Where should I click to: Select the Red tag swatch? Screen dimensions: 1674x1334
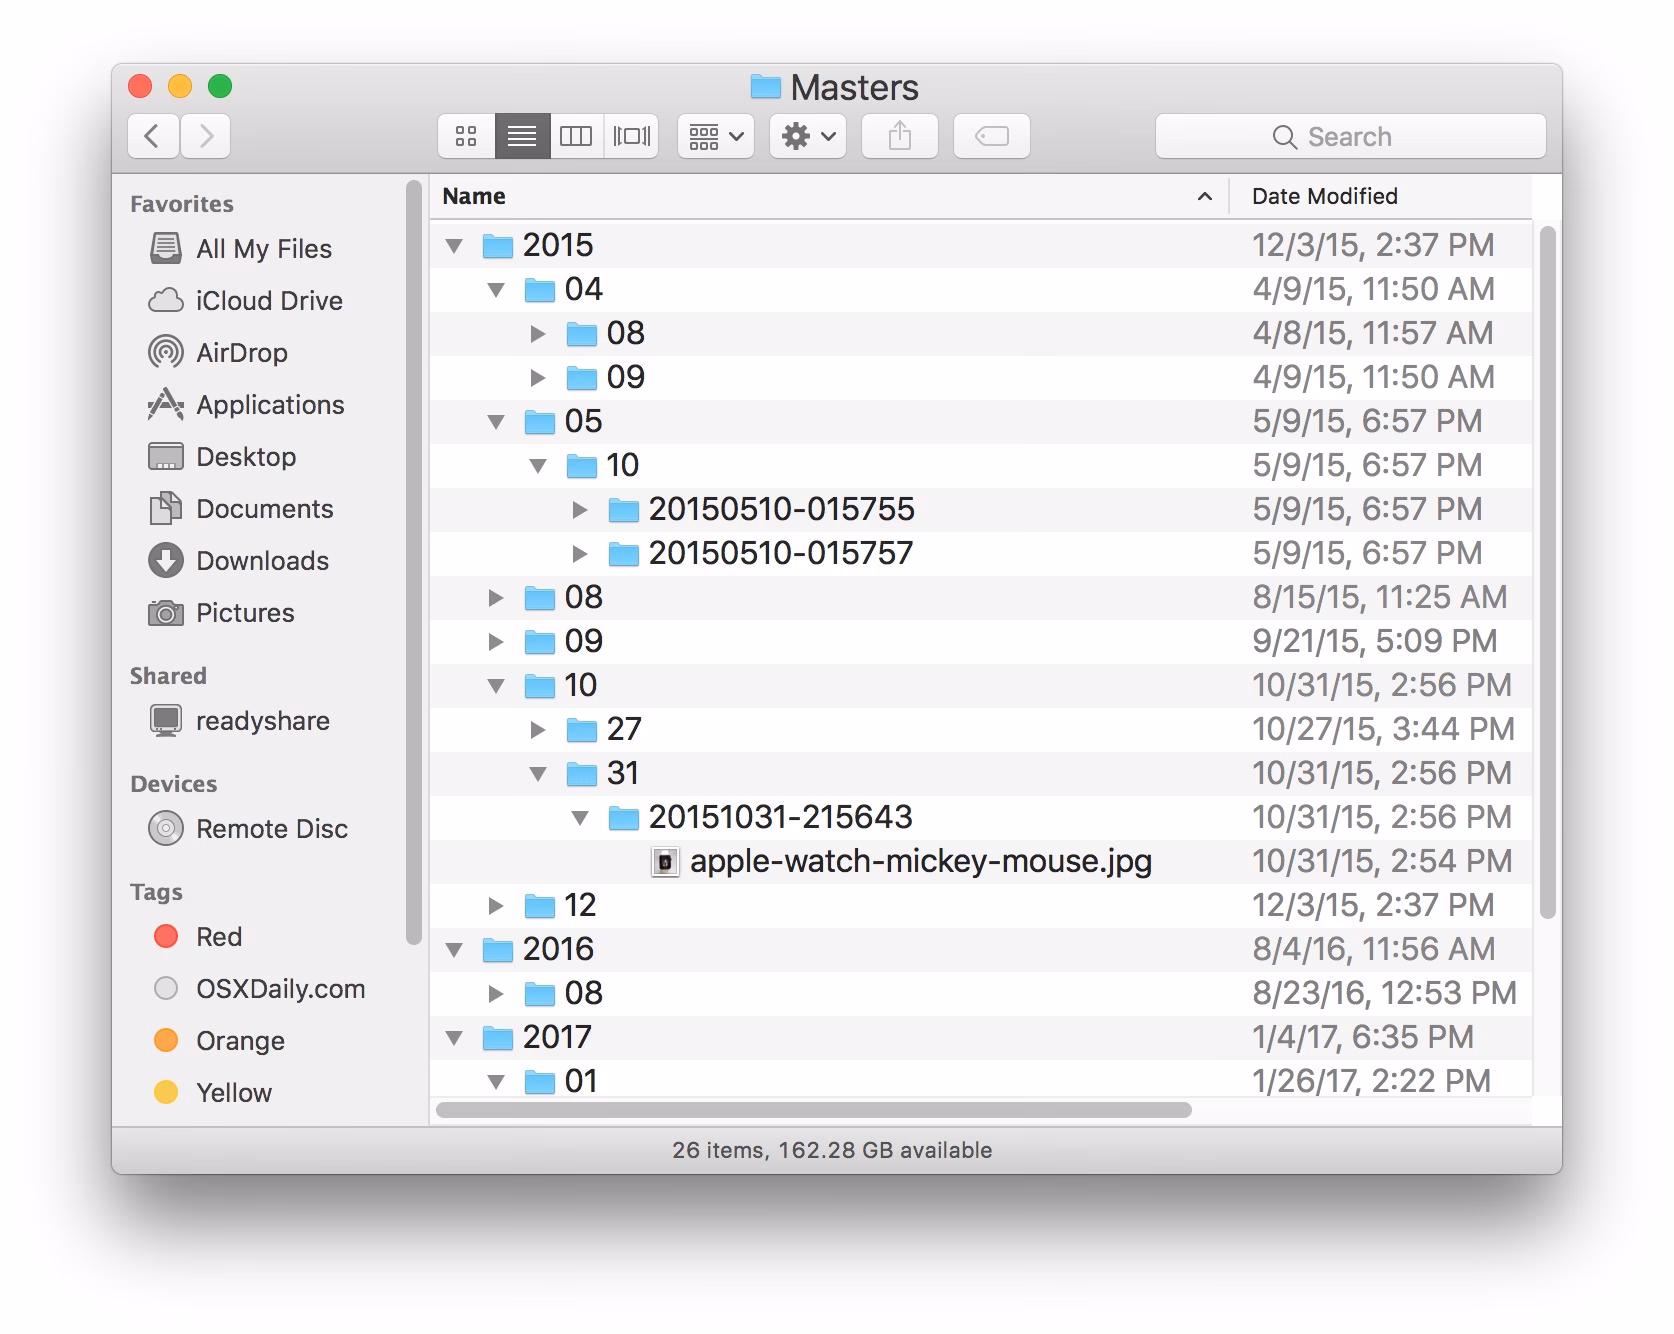166,936
